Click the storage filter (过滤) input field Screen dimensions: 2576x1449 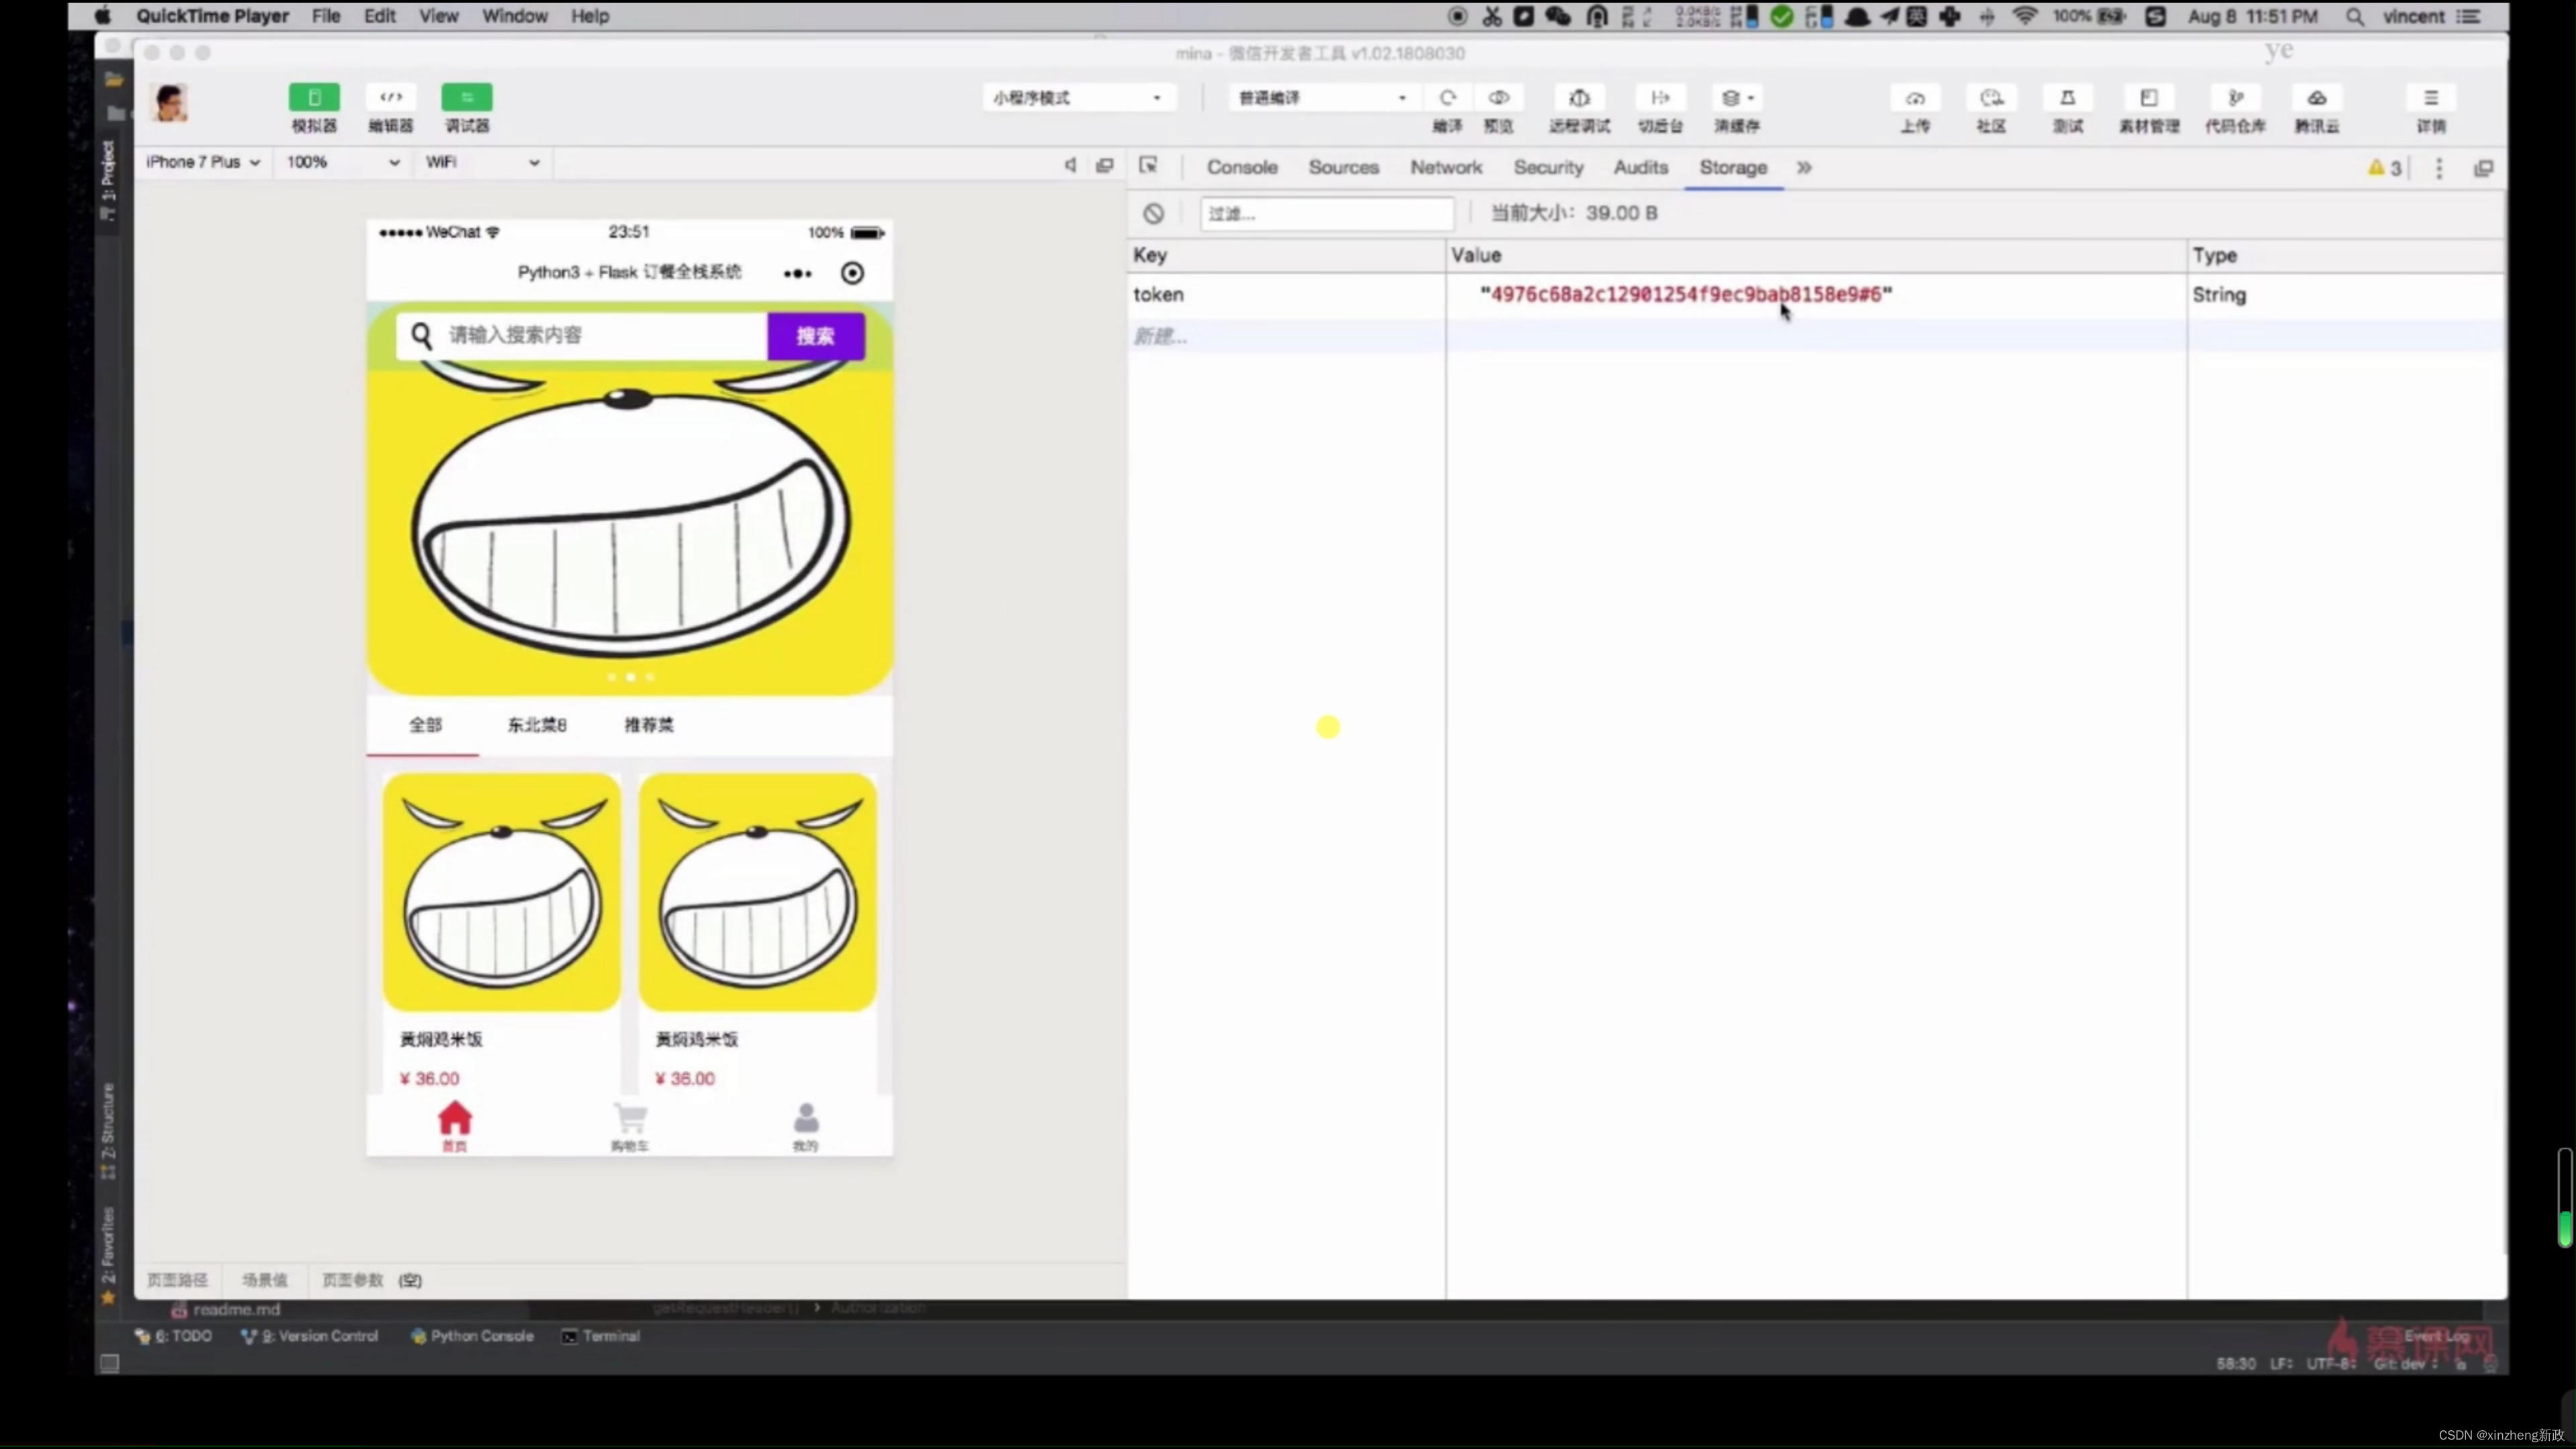pyautogui.click(x=1327, y=213)
